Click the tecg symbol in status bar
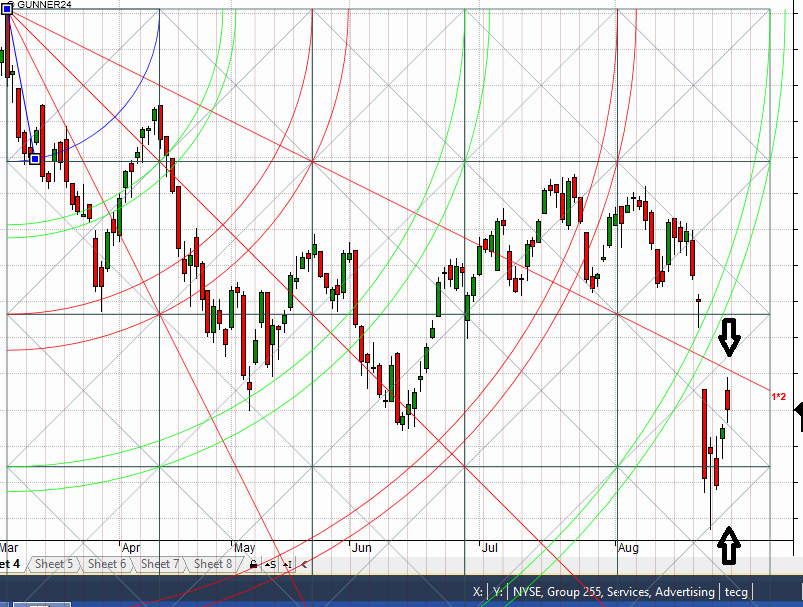 pos(736,592)
